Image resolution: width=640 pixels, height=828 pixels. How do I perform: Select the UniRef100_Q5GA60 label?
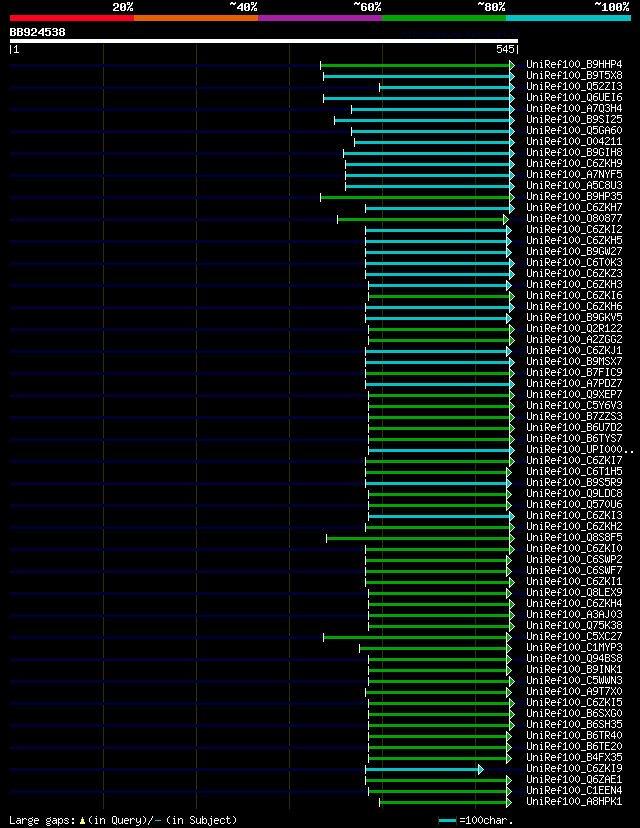574,130
